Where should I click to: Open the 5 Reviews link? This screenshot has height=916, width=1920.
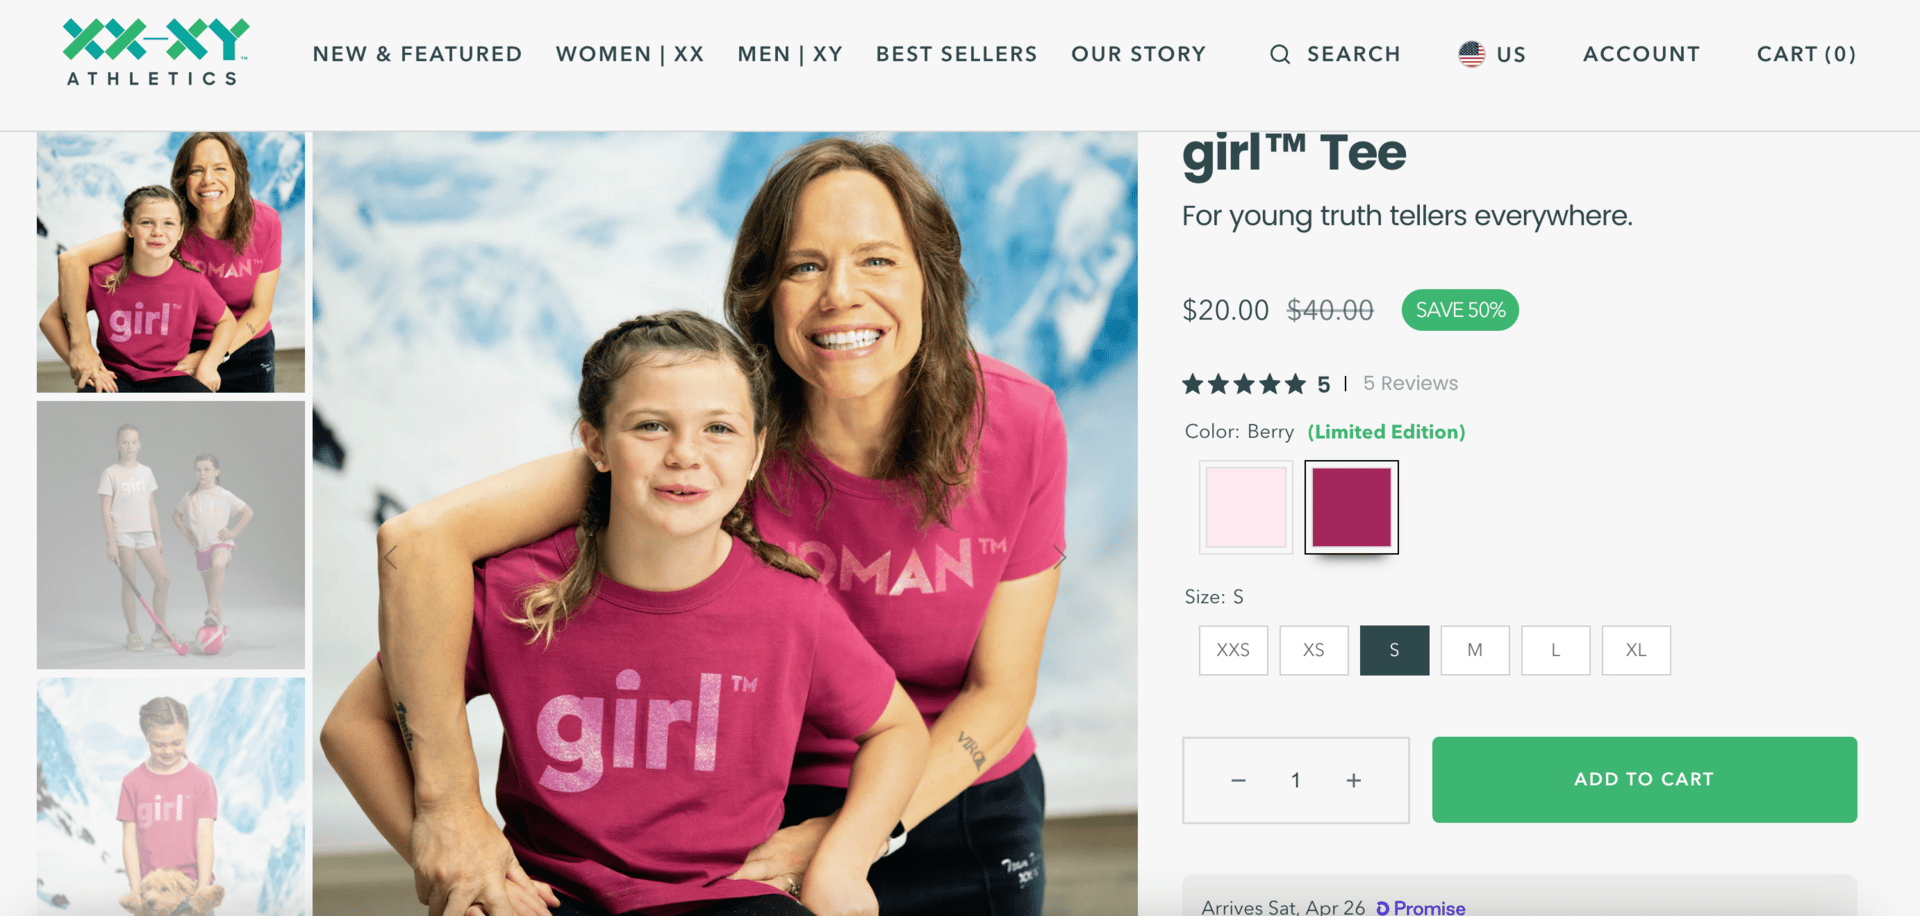pos(1410,384)
